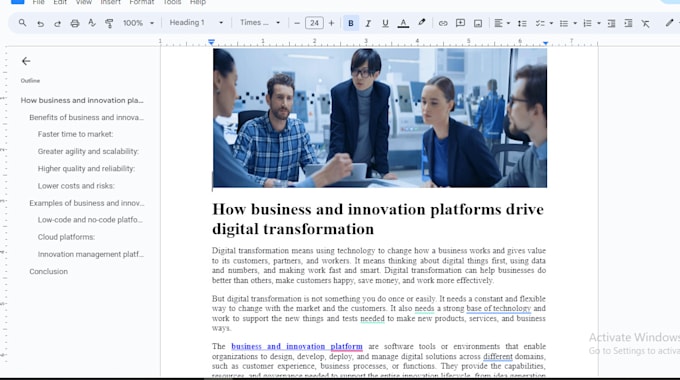Click the font size field showing 24

coord(314,23)
